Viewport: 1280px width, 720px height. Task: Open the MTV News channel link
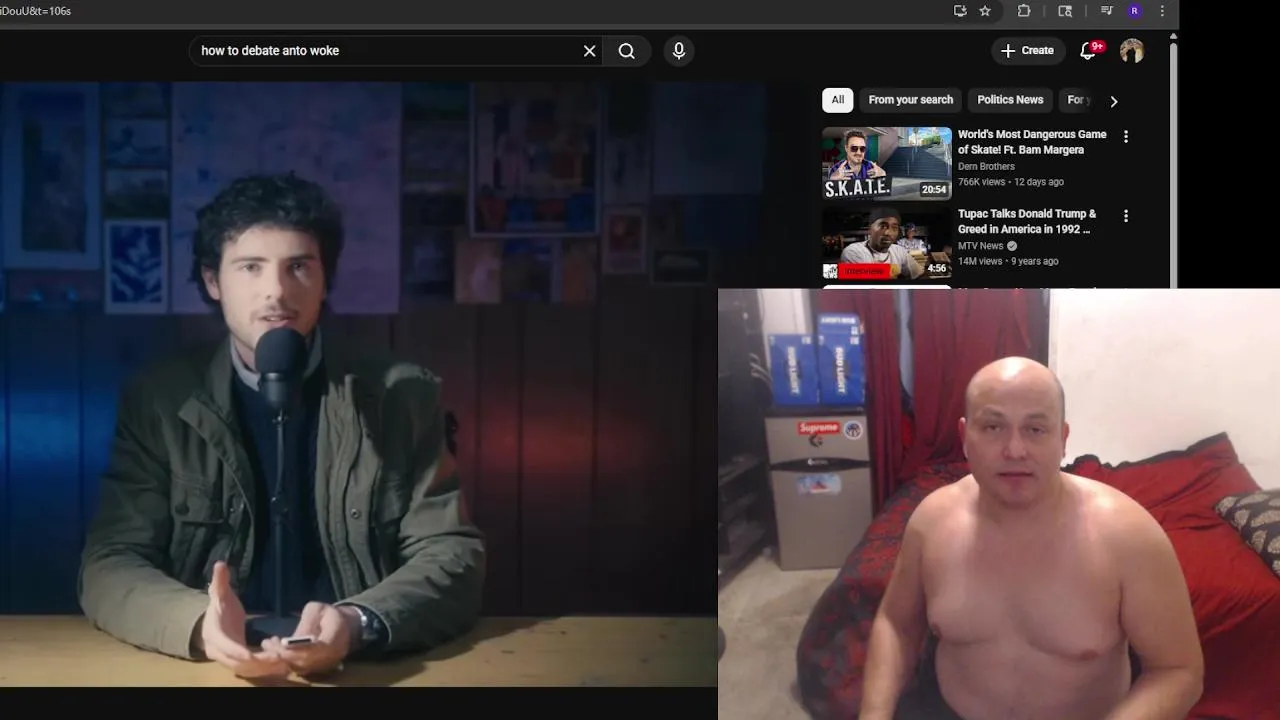click(x=981, y=246)
